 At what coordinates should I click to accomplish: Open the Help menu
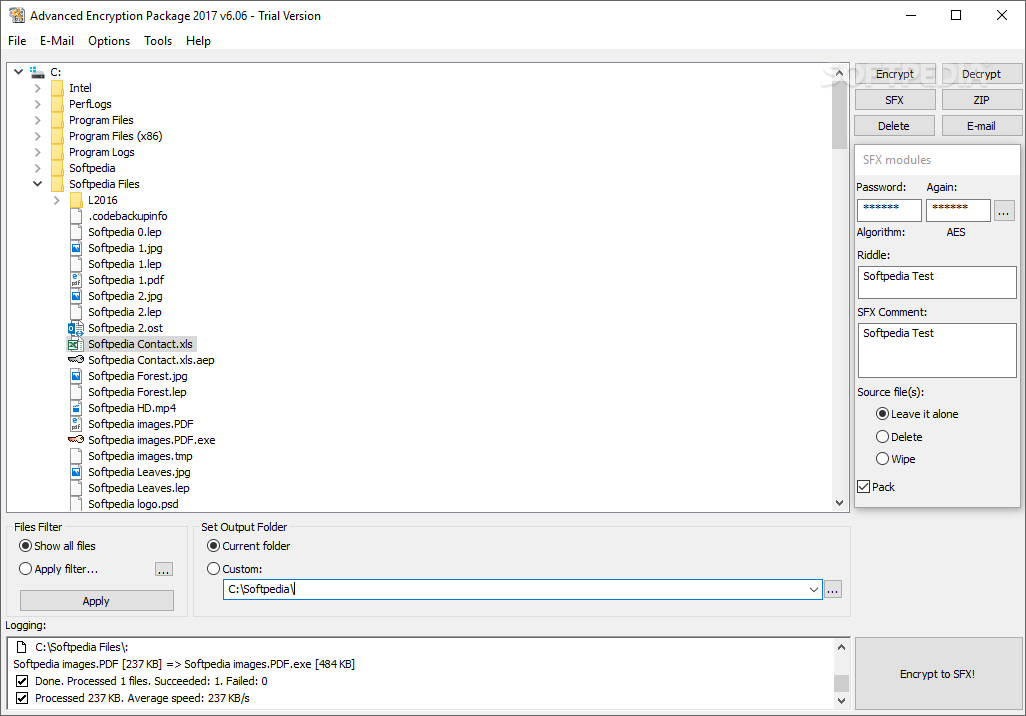tap(198, 41)
